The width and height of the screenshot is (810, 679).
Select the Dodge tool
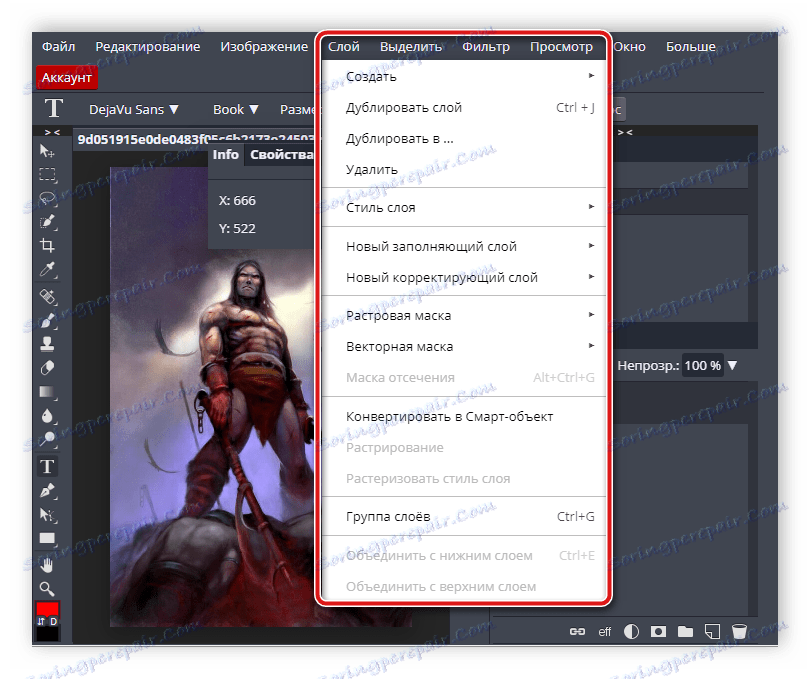[x=48, y=439]
